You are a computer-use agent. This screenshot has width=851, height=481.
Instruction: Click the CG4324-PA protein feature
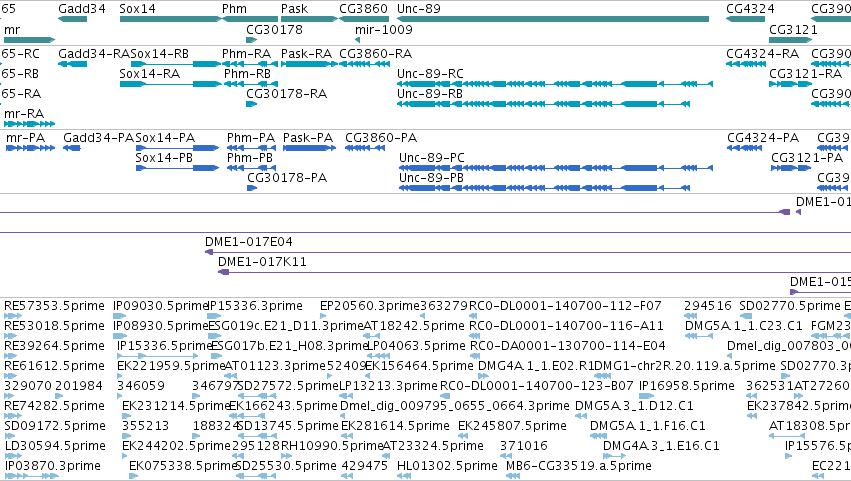[745, 148]
